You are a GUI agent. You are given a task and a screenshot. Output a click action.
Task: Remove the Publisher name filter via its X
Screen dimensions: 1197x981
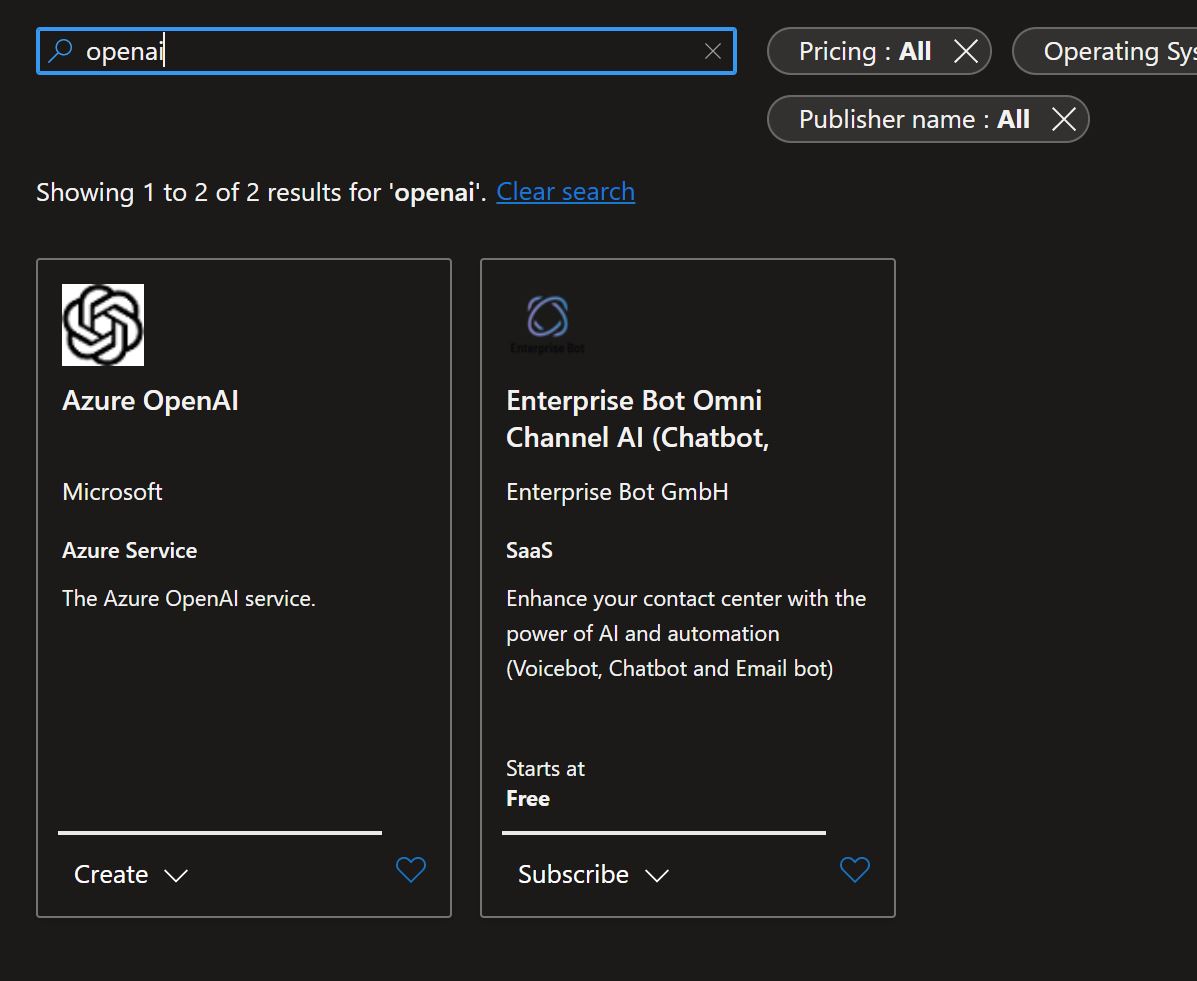pyautogui.click(x=1063, y=118)
